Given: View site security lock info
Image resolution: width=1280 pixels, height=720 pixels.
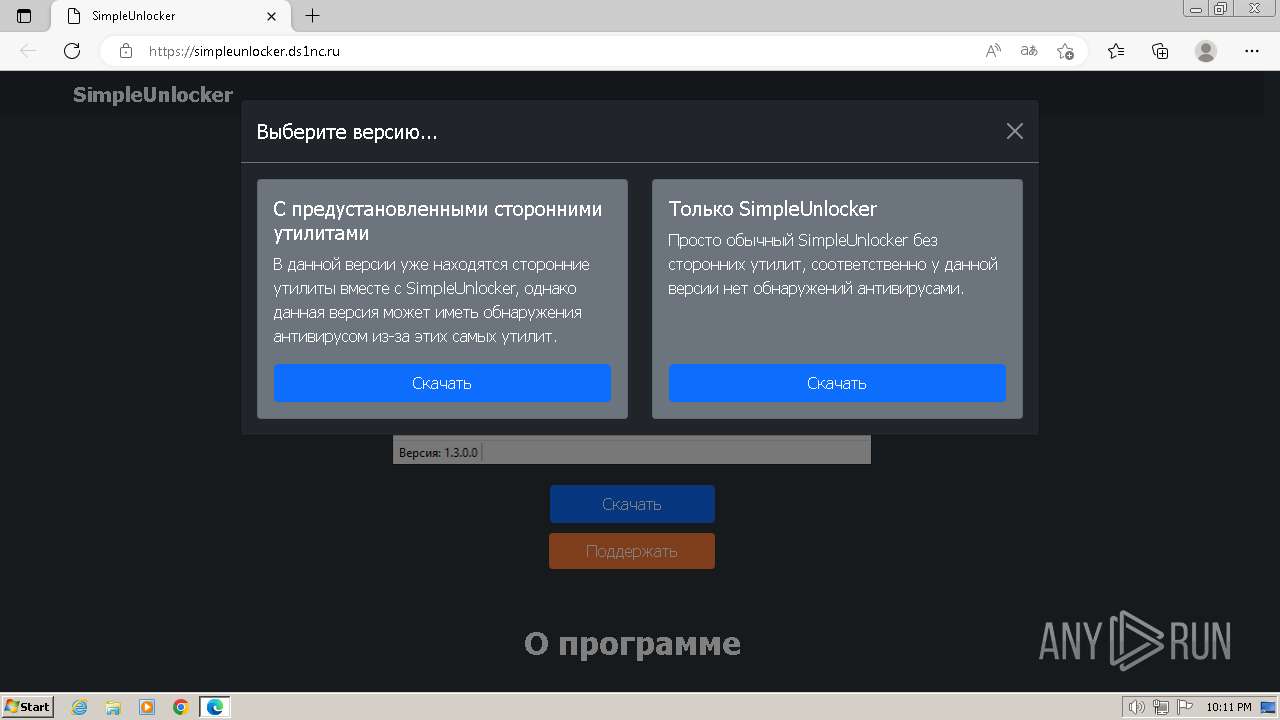Looking at the screenshot, I should (126, 51).
